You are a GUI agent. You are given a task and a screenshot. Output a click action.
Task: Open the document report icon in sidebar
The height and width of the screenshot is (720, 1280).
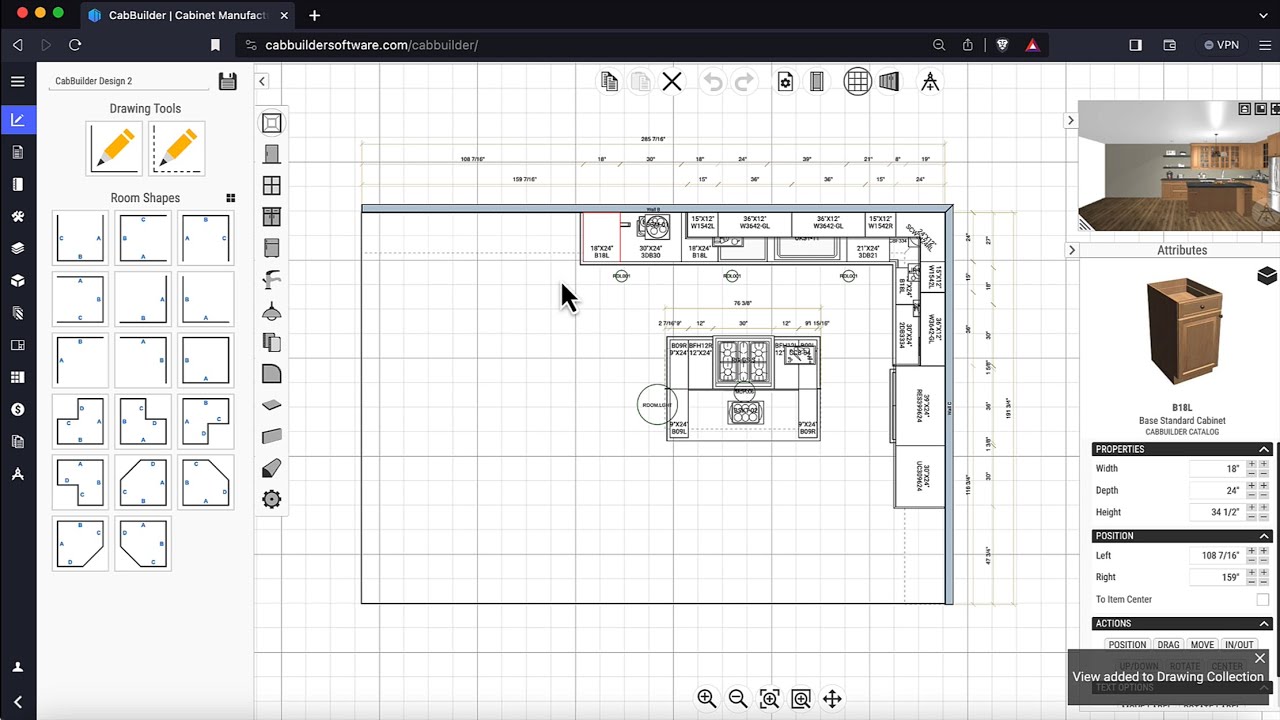pos(17,152)
